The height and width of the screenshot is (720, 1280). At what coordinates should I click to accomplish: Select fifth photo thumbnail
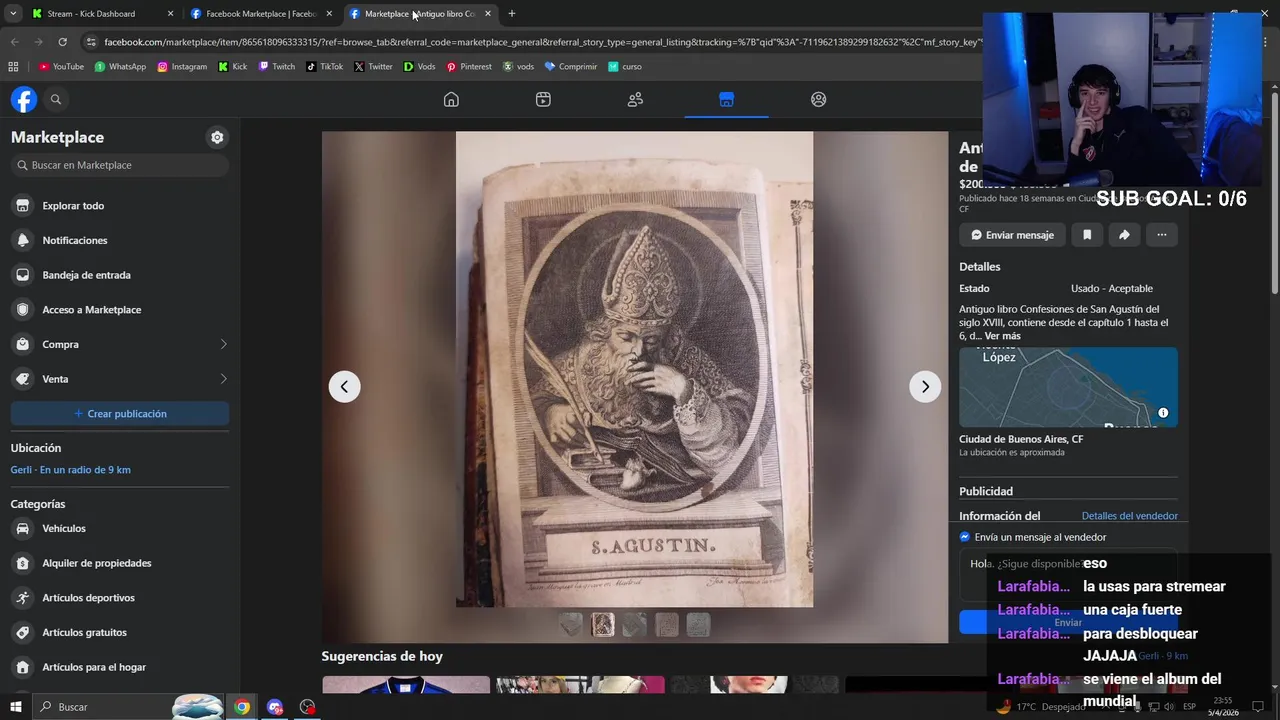tap(698, 625)
